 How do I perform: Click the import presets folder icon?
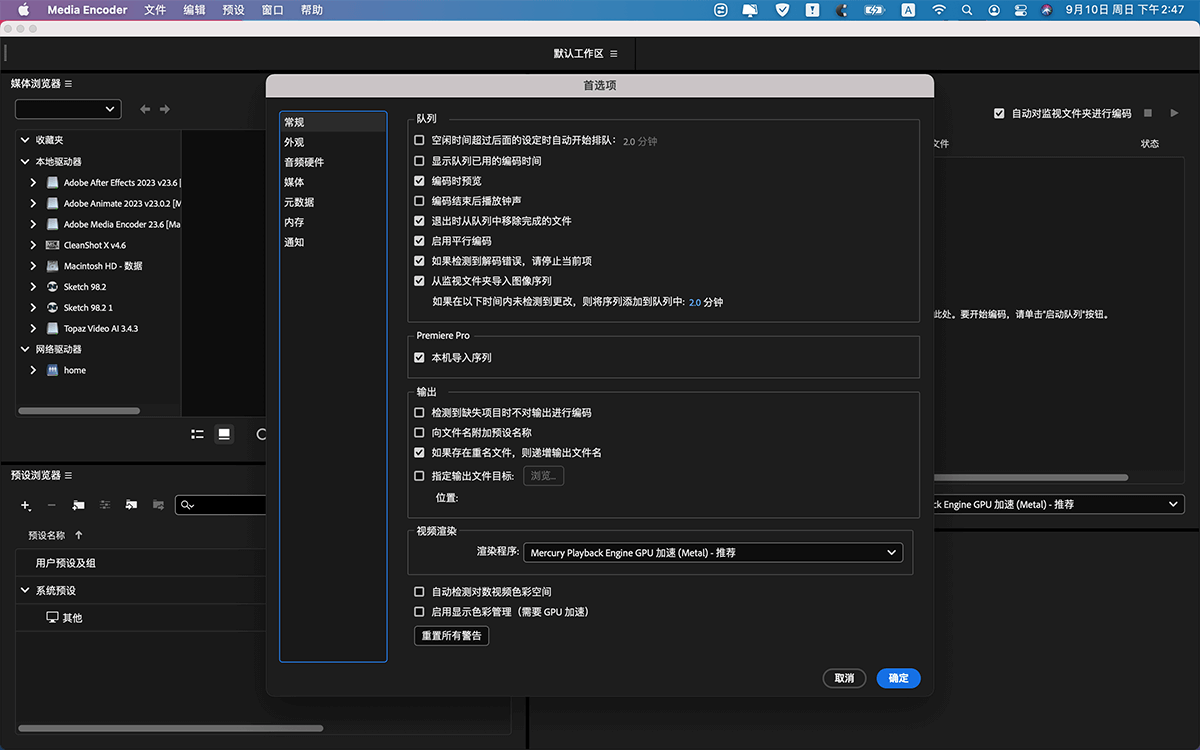click(x=131, y=506)
